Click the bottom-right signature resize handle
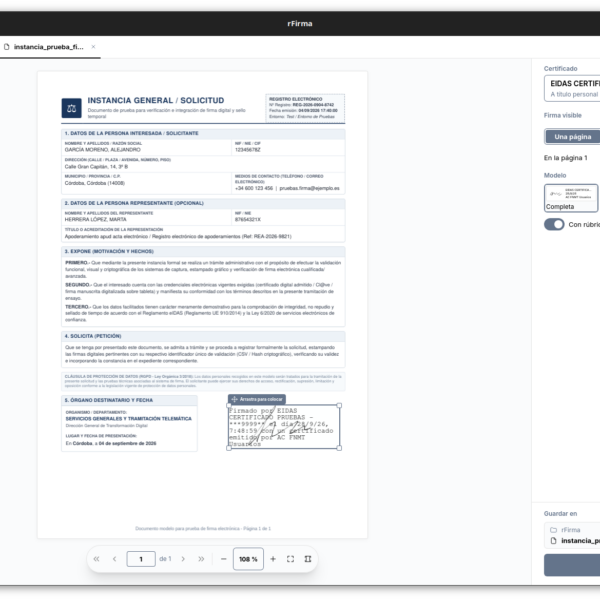This screenshot has height=600, width=600. coord(339,448)
